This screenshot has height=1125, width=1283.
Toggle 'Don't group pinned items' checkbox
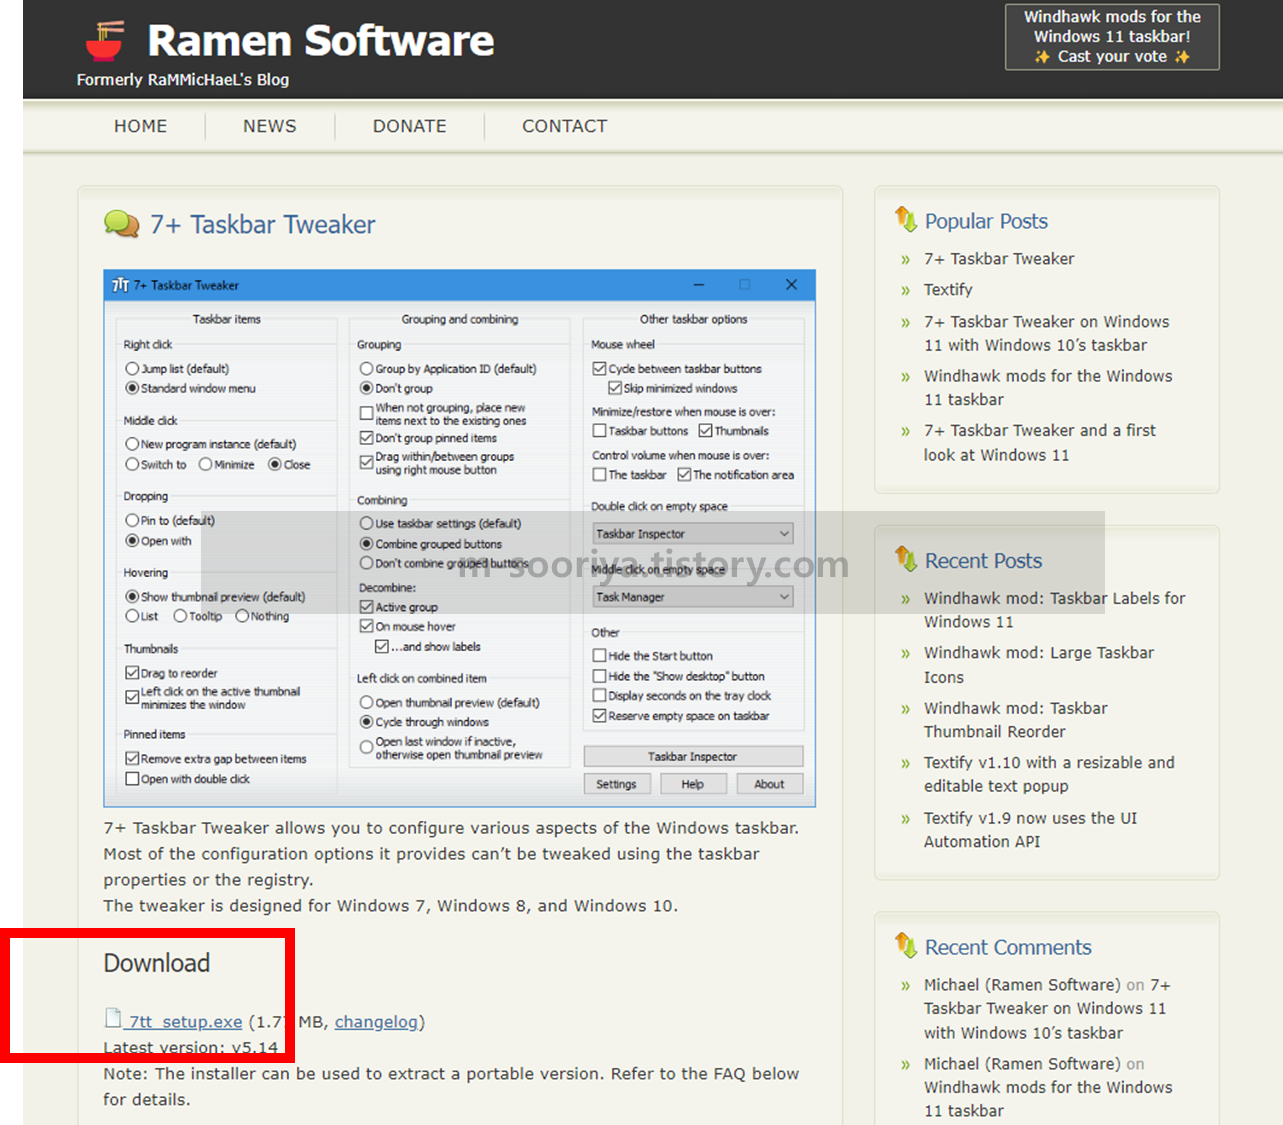[366, 438]
